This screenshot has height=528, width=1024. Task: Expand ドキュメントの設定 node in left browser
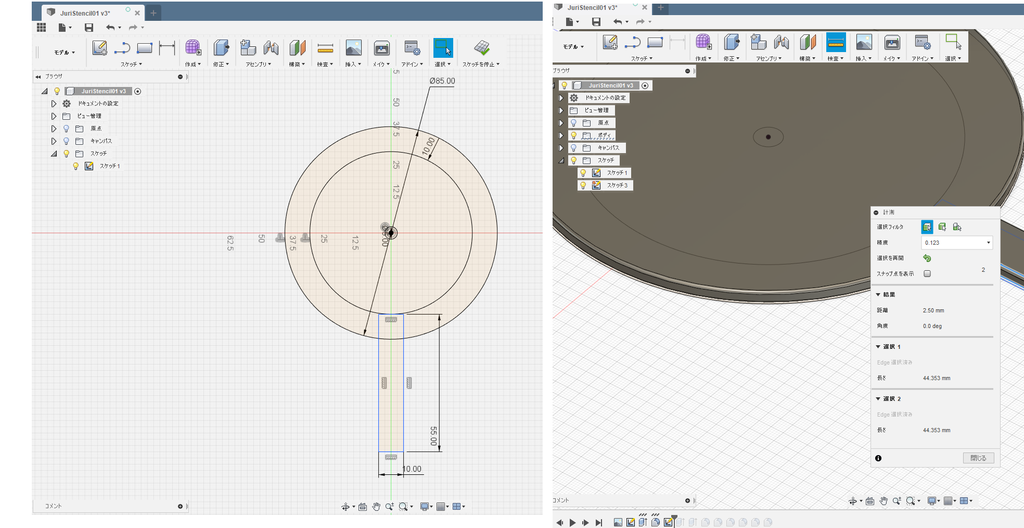[x=54, y=103]
